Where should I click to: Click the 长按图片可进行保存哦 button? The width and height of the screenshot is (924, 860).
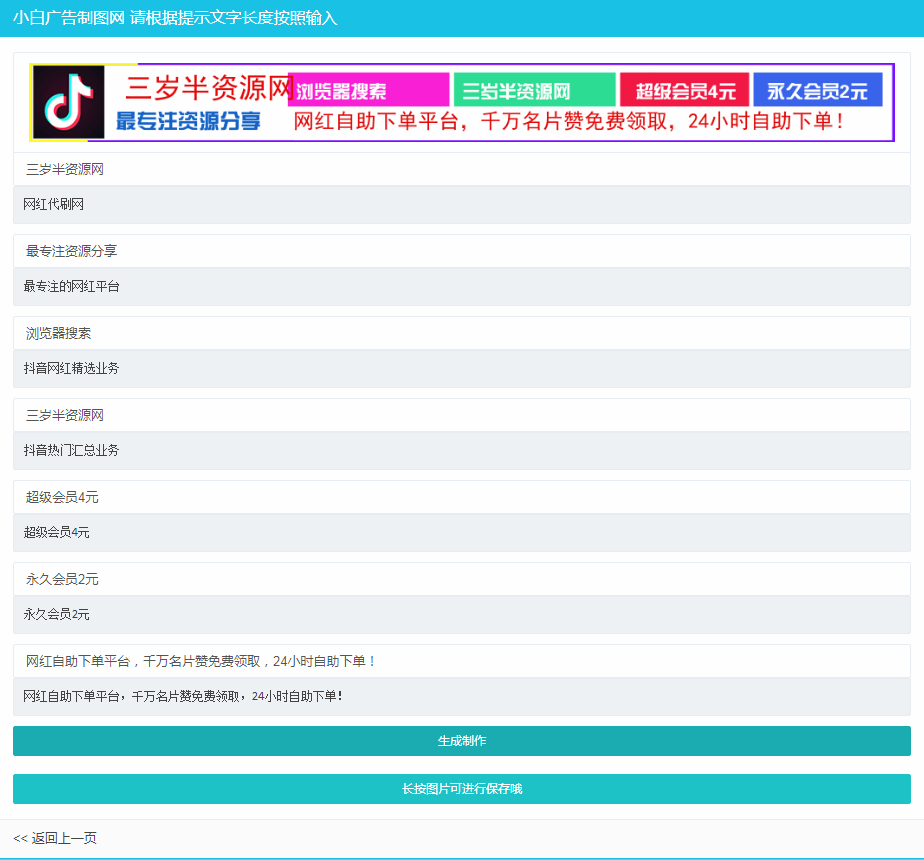click(x=461, y=789)
